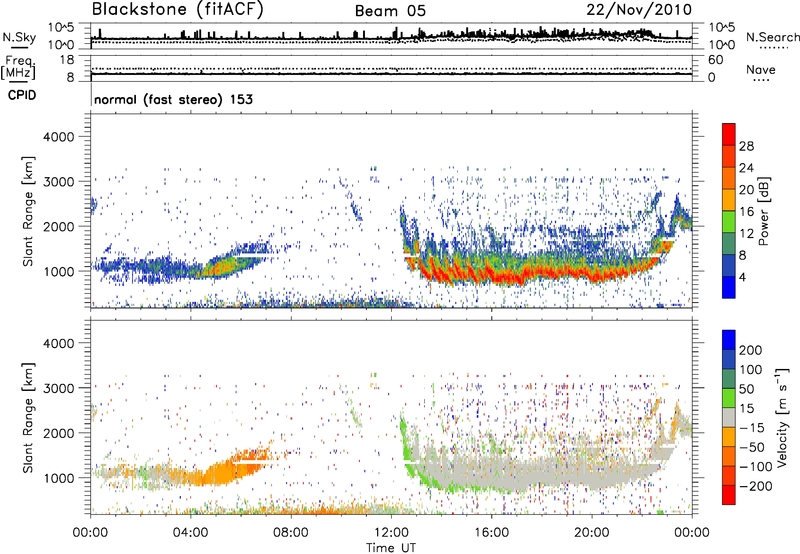Image resolution: width=800 pixels, height=554 pixels.
Task: Click the '28' tick on the Power scale
Action: [746, 146]
